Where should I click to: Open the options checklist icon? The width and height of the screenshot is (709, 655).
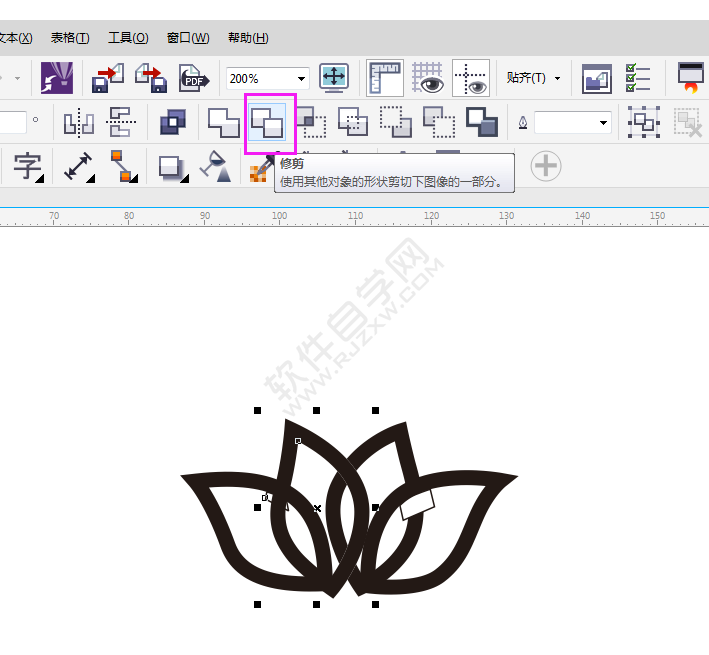click(x=638, y=78)
